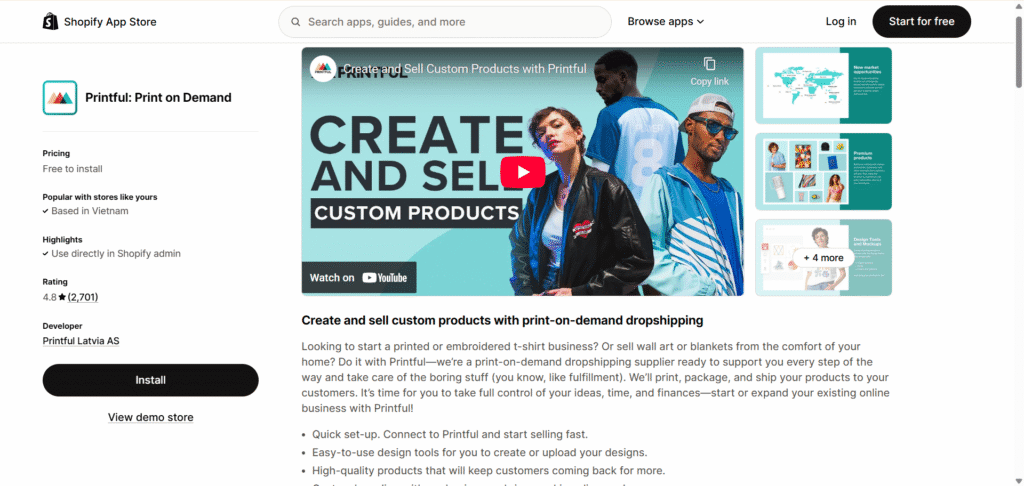Screen dimensions: 1024x486
Task: Click the YouTube logo in Watch on
Action: click(x=385, y=278)
